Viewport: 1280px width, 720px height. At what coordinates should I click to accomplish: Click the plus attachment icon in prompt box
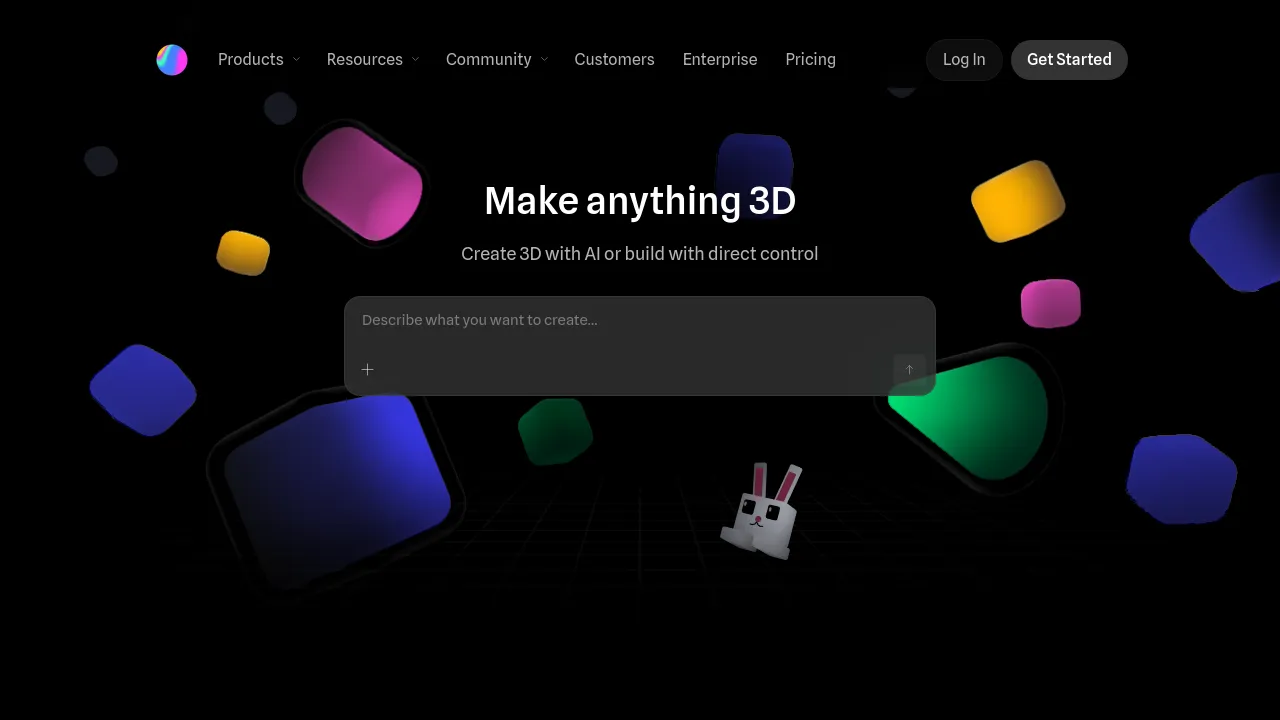coord(368,370)
